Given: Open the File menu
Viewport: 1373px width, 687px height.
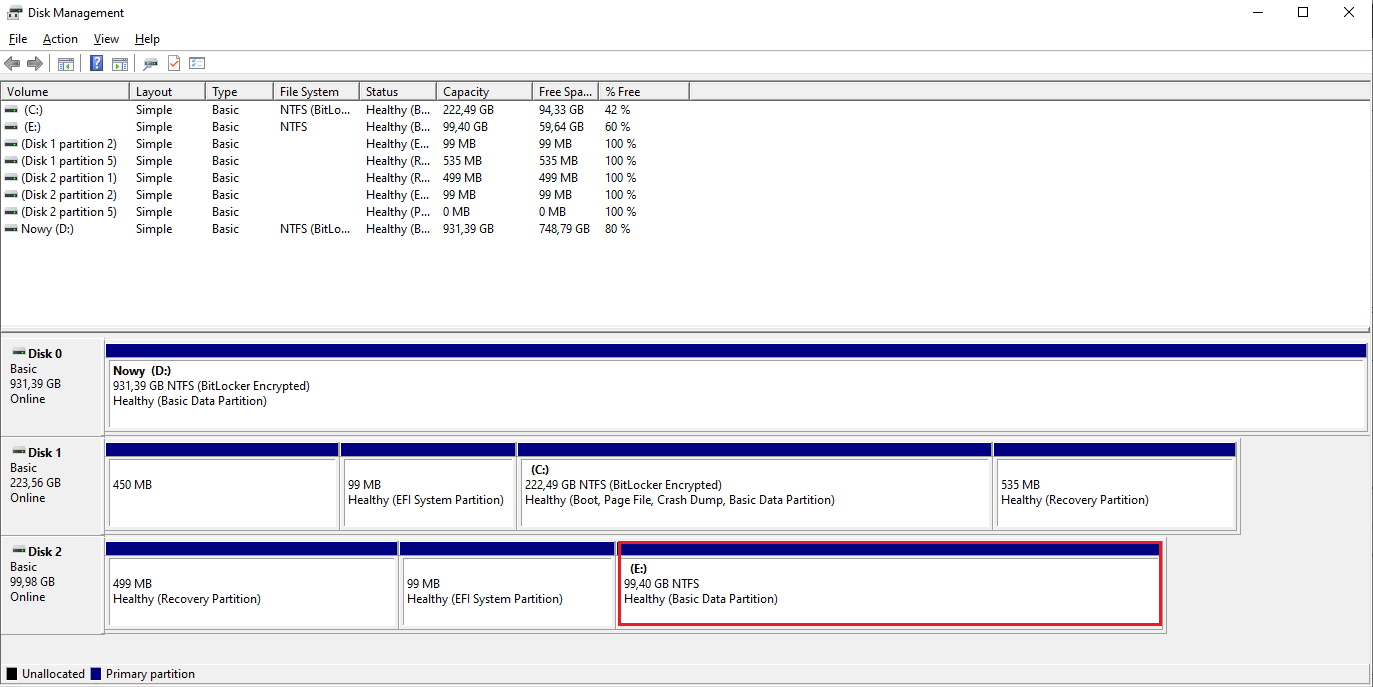Looking at the screenshot, I should coord(18,39).
